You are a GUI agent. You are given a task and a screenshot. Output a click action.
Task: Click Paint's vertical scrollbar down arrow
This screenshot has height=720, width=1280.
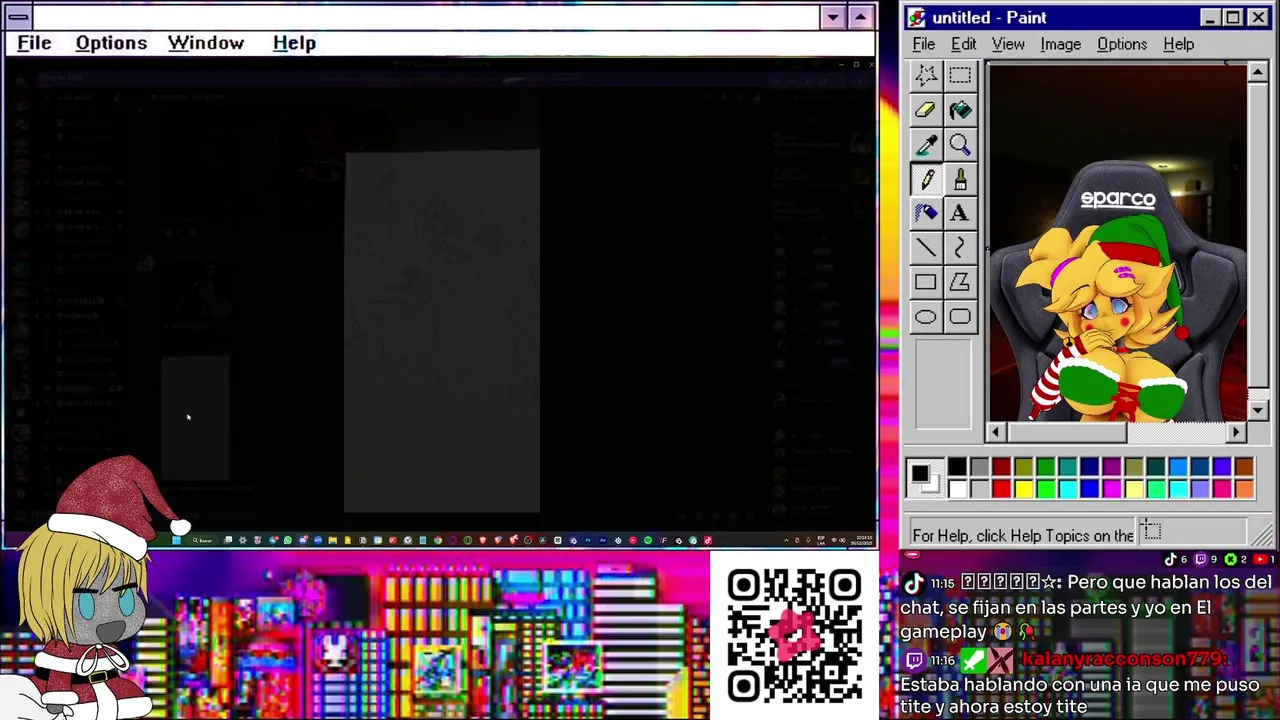[1258, 410]
